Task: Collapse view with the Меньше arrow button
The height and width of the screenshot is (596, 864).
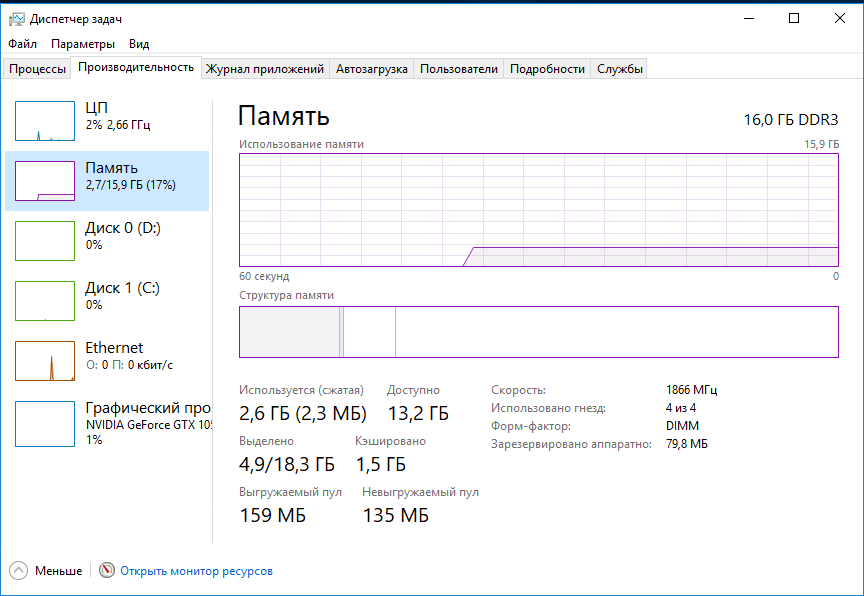Action: [19, 571]
